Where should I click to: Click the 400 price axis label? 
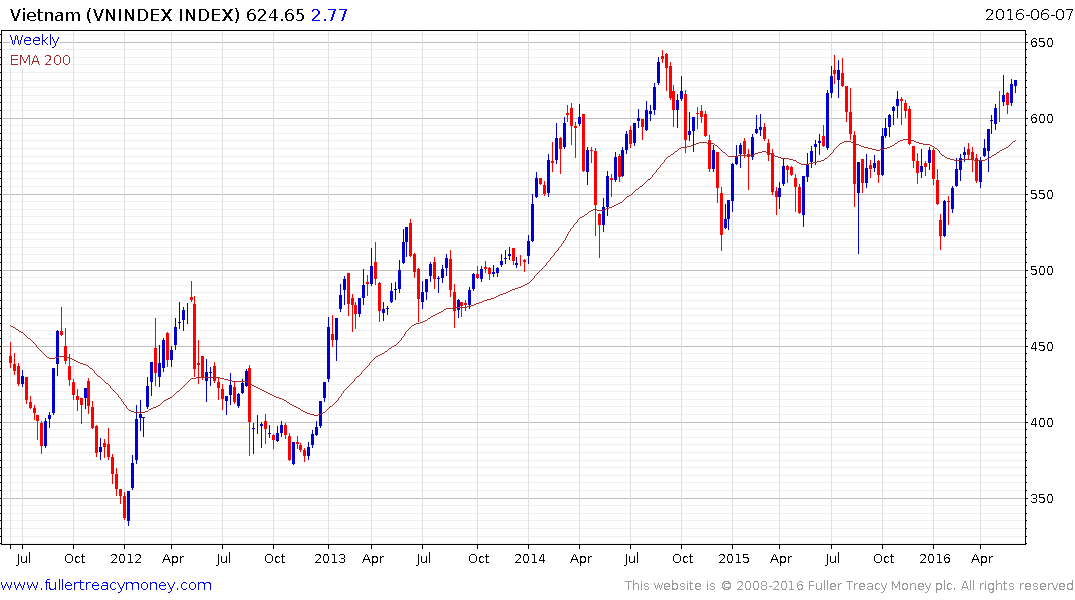(1041, 423)
